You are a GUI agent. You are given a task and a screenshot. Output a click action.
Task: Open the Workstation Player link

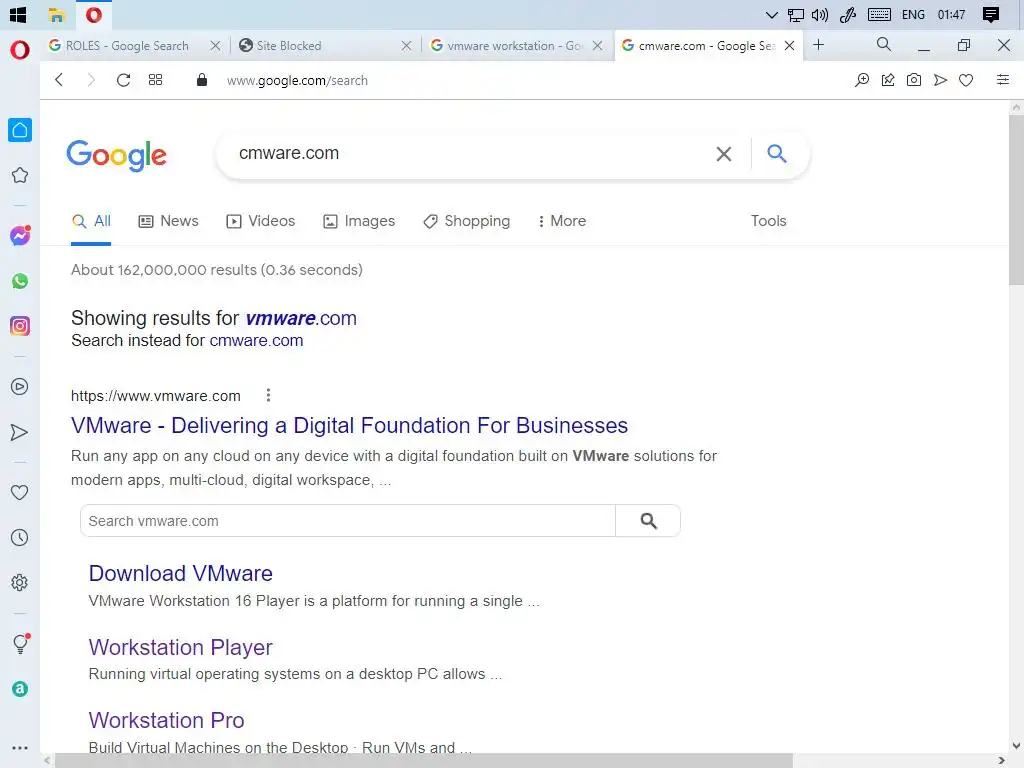pos(181,647)
